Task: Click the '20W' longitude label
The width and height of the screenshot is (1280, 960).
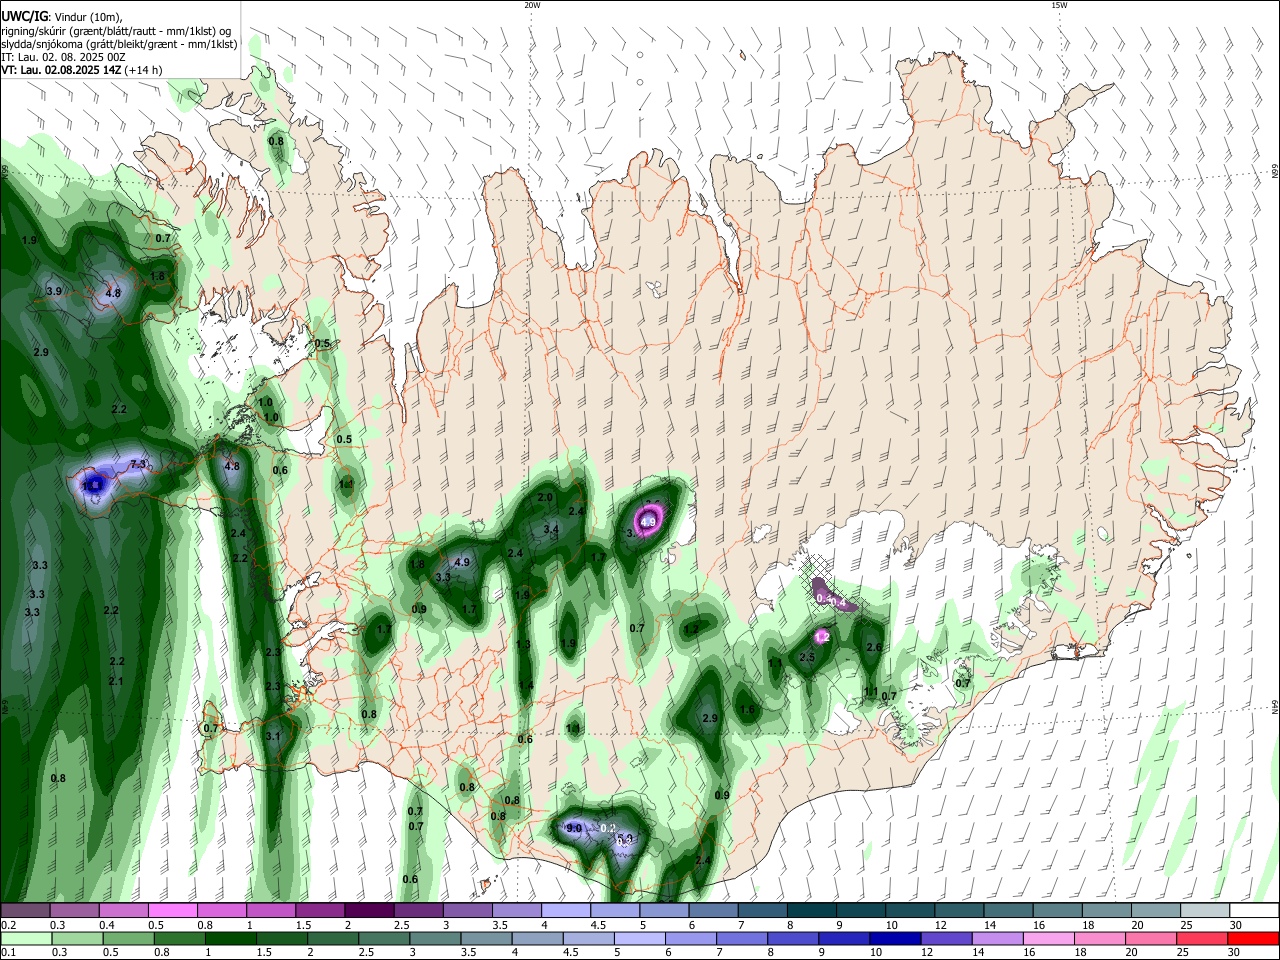Action: [x=533, y=5]
